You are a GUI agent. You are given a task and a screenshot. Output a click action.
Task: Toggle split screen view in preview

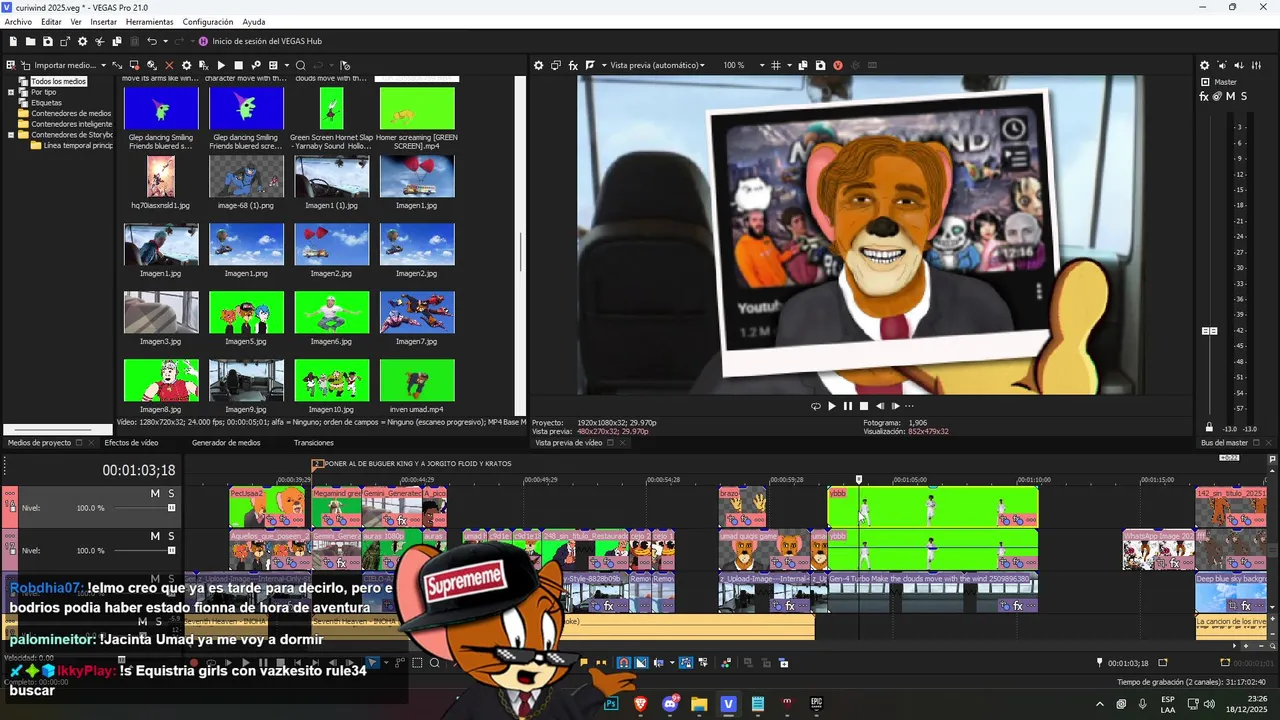tap(590, 65)
